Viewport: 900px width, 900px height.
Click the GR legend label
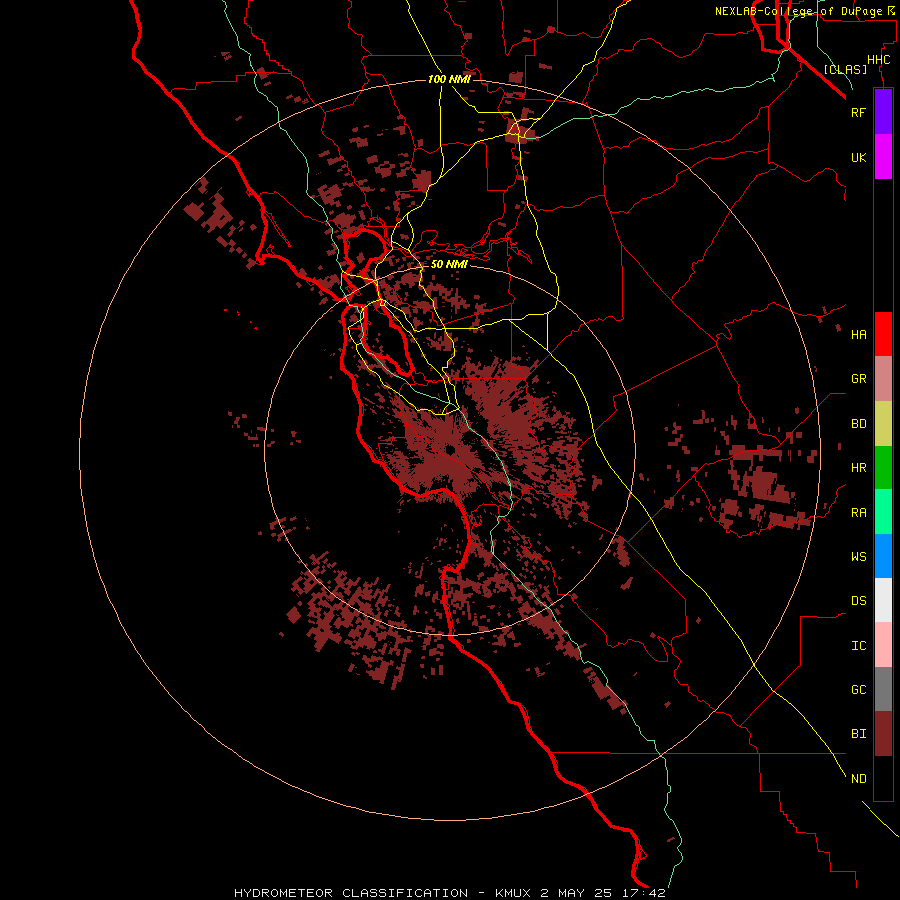[859, 379]
